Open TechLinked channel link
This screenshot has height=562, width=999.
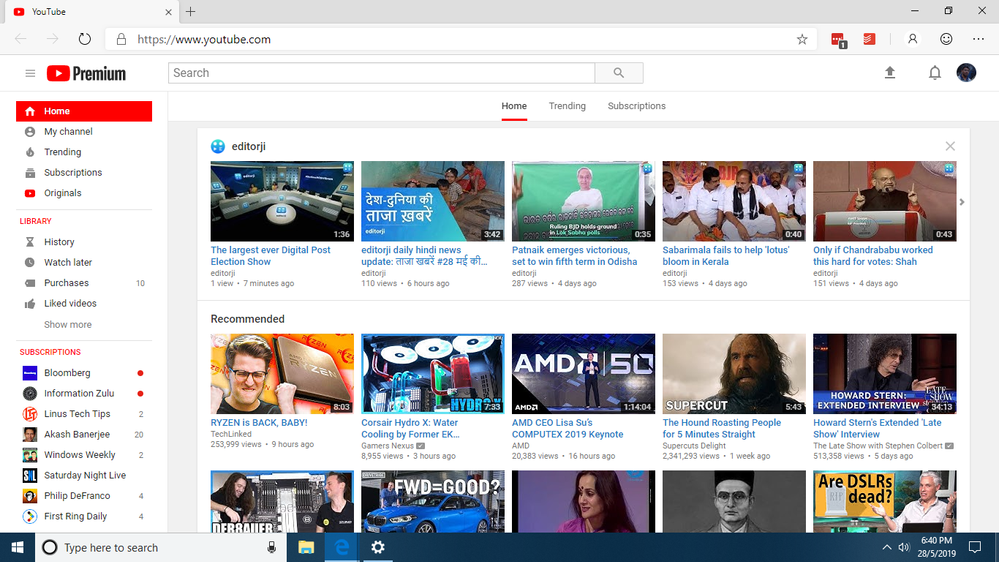[231, 434]
